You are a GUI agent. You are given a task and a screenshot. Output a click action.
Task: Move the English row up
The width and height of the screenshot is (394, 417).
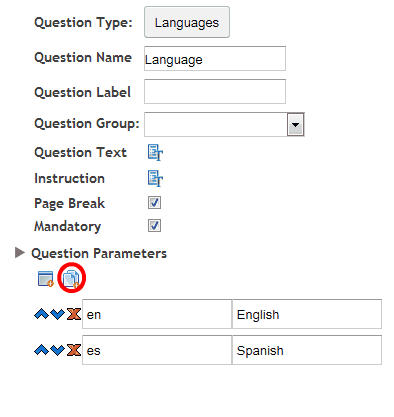pos(41,314)
